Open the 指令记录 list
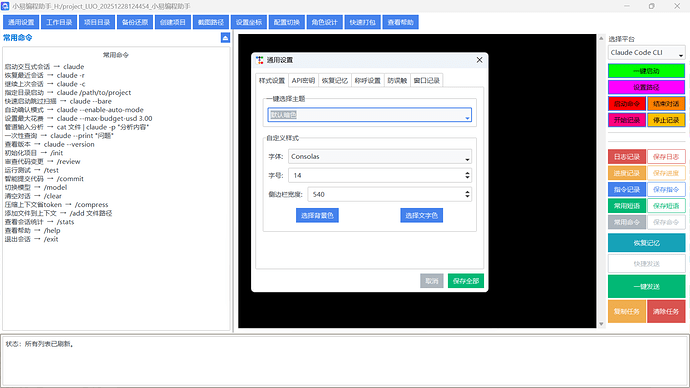Image resolution: width=690 pixels, height=388 pixels. [627, 189]
